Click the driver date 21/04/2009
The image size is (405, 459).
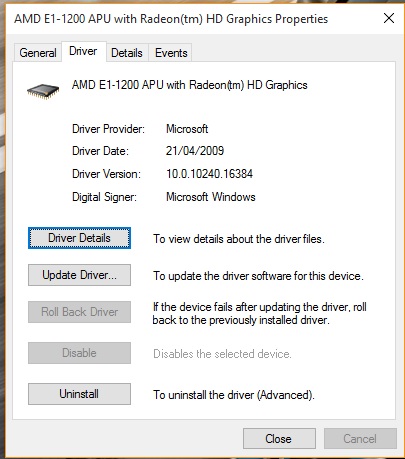[x=195, y=151]
